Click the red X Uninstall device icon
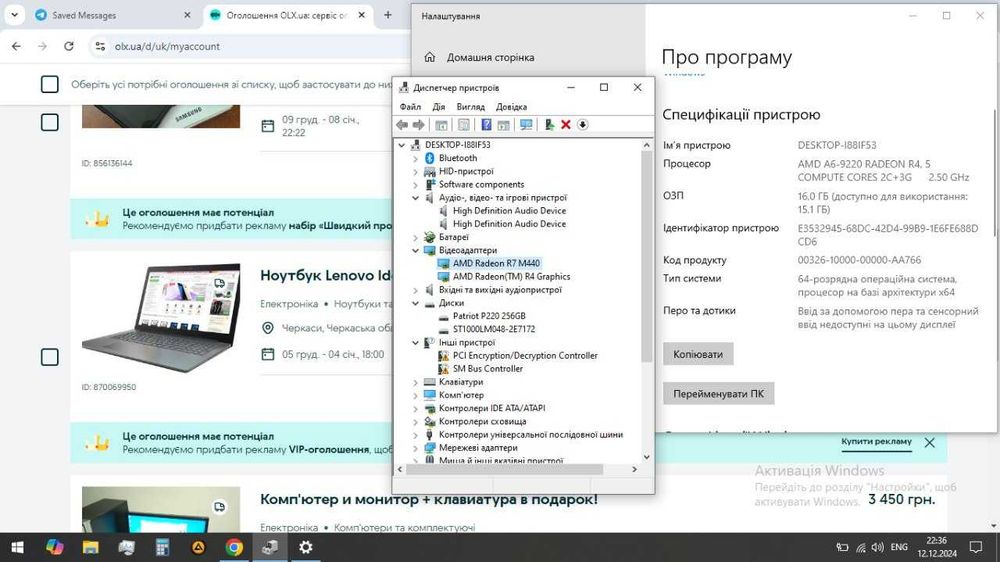Screen dimensions: 1000x562 click(566, 125)
